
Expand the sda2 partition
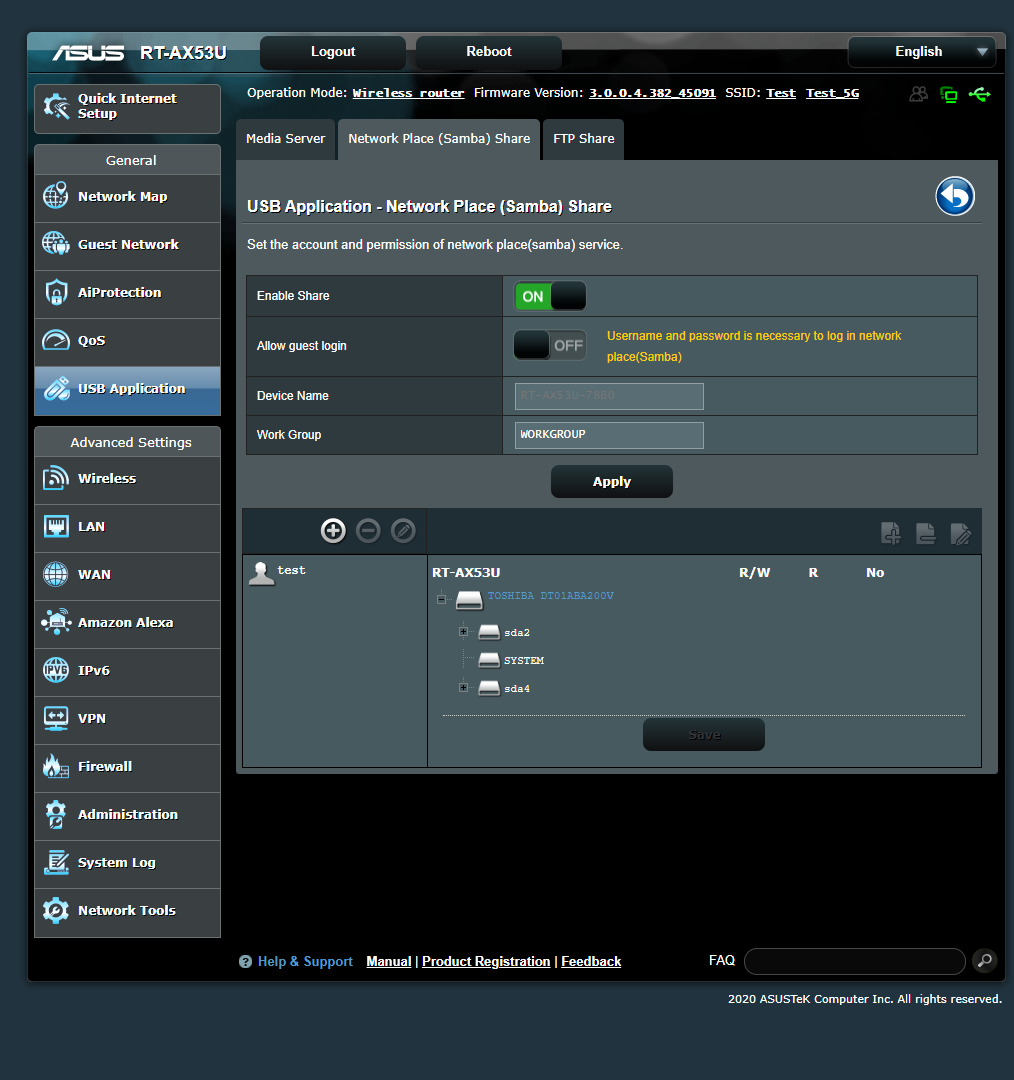coord(464,632)
